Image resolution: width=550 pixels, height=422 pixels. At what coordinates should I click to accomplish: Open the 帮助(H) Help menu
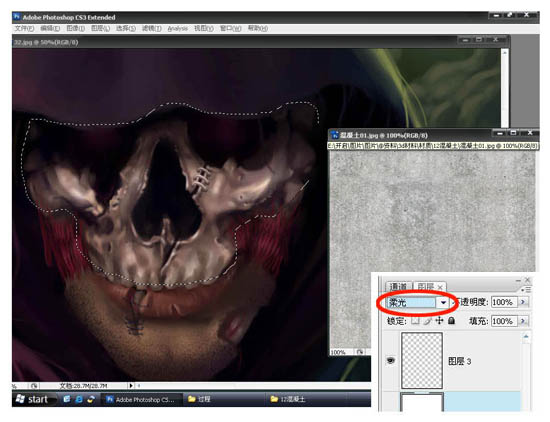258,28
